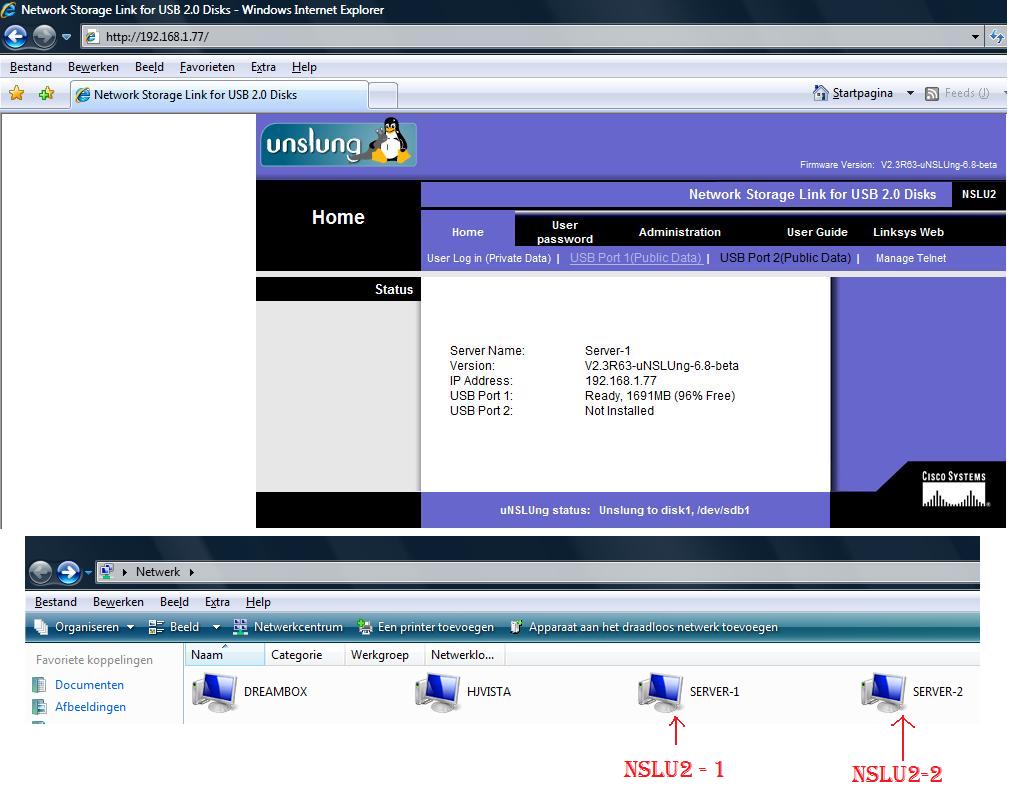Click the Add to Favorites star-plus icon
Image resolution: width=1009 pixels, height=799 pixels.
(46, 94)
